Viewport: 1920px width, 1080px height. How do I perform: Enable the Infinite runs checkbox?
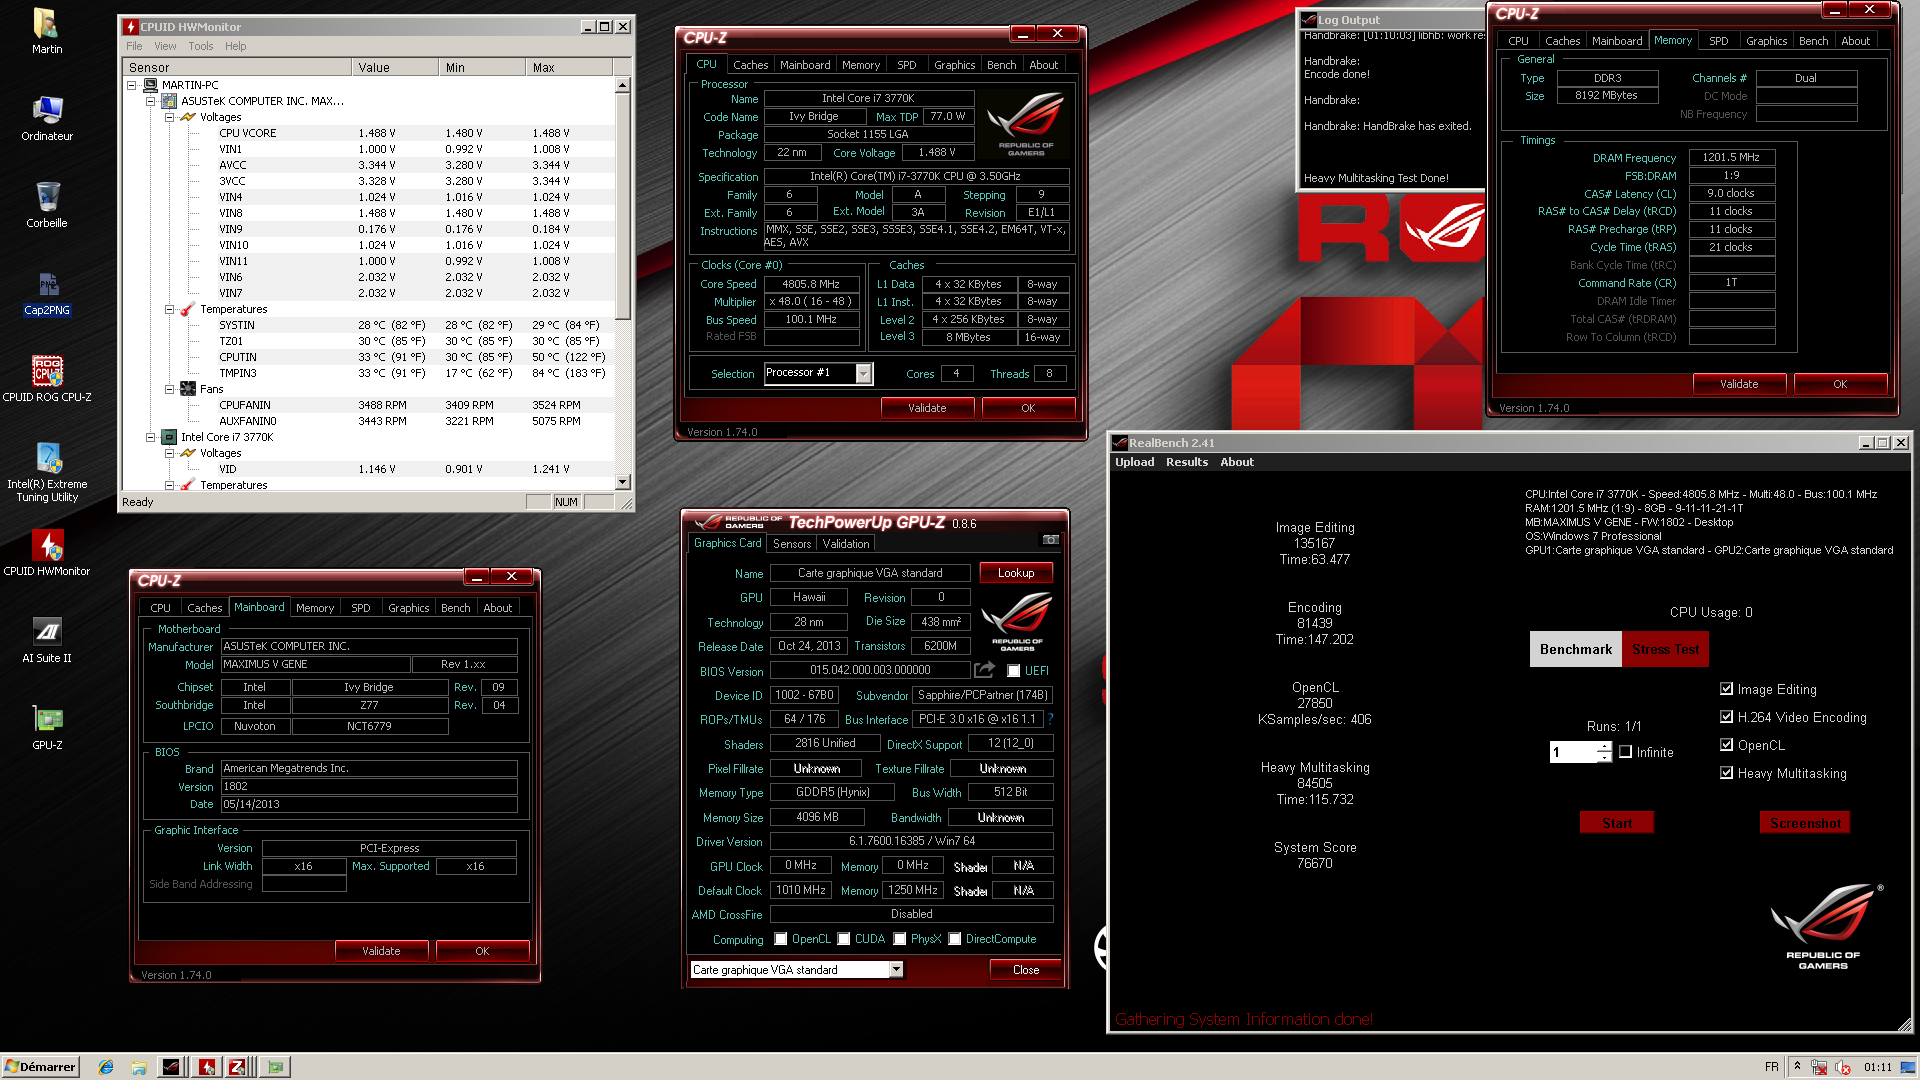1626,752
